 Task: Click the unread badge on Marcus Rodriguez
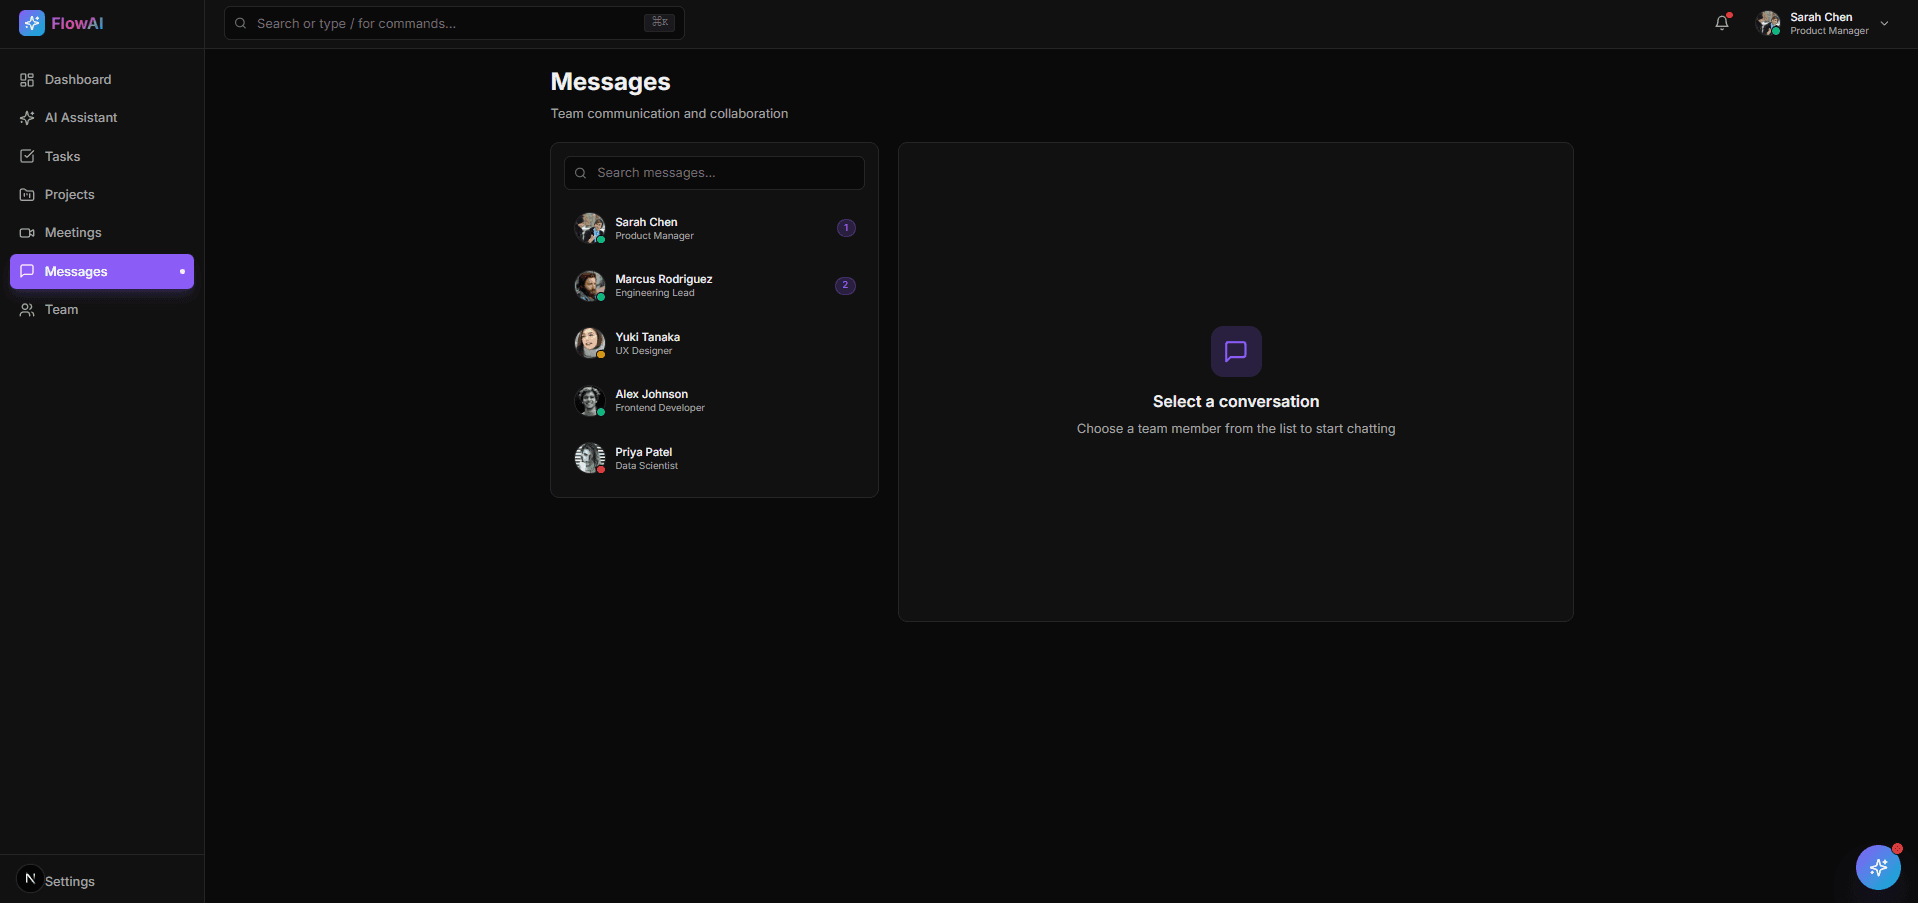[x=845, y=285]
